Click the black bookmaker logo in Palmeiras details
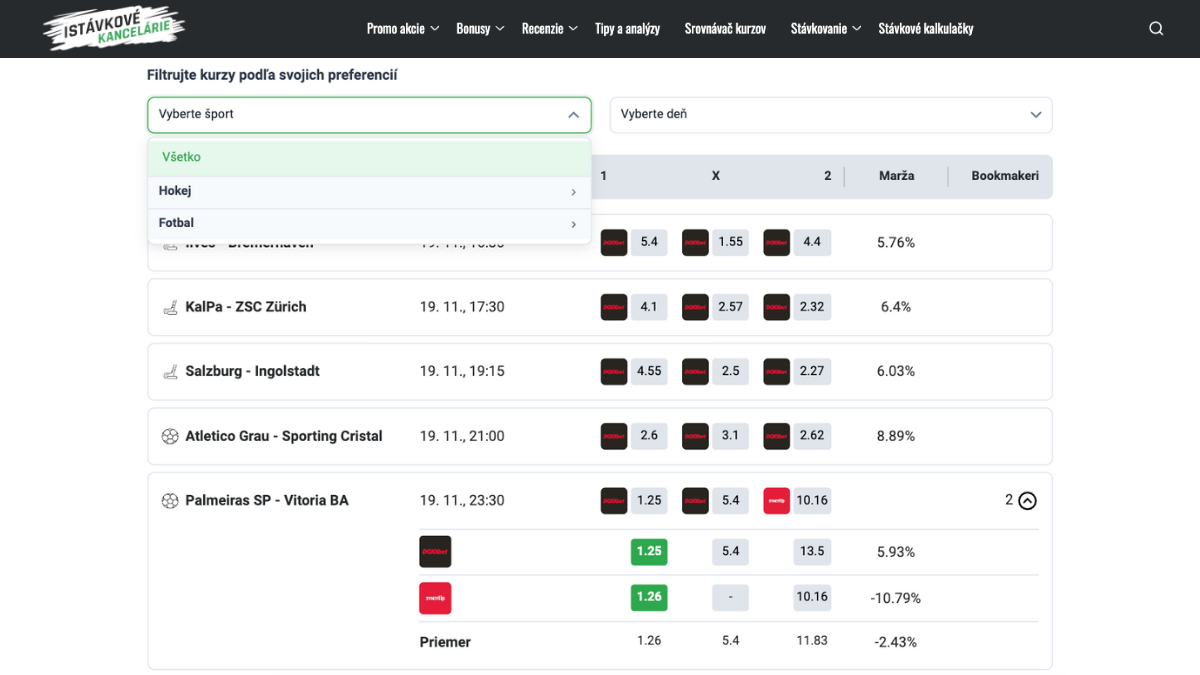1200x675 pixels. [x=435, y=552]
